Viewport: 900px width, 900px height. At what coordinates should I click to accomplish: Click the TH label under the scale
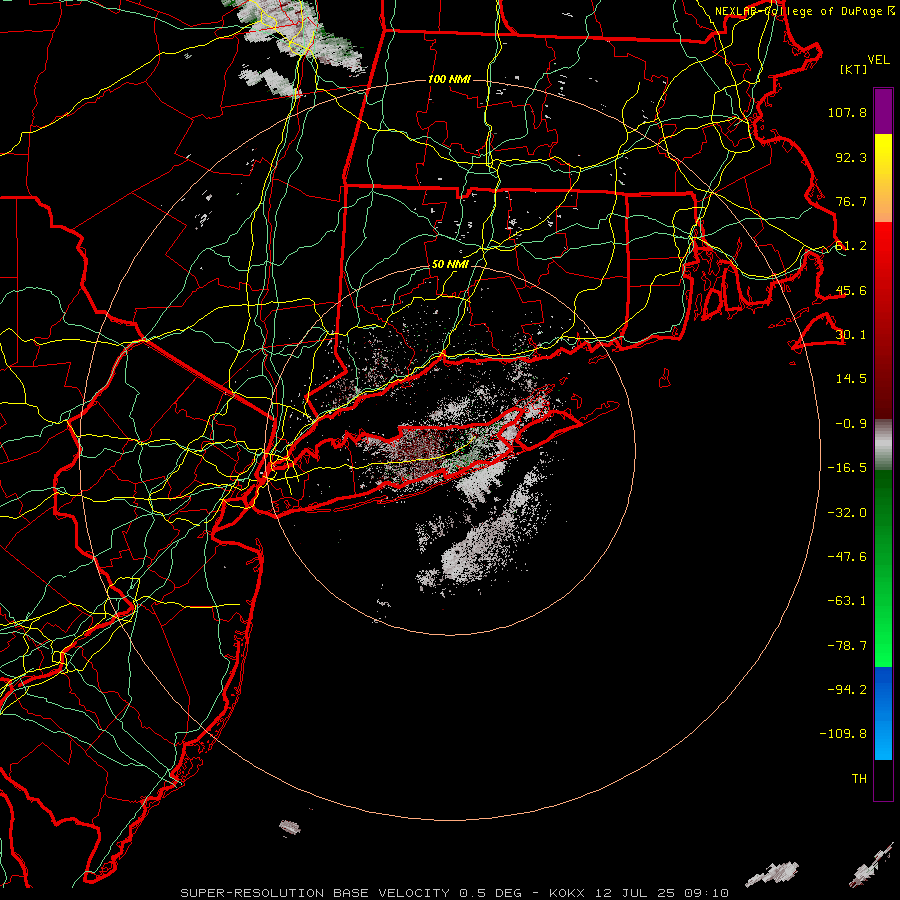(x=859, y=779)
